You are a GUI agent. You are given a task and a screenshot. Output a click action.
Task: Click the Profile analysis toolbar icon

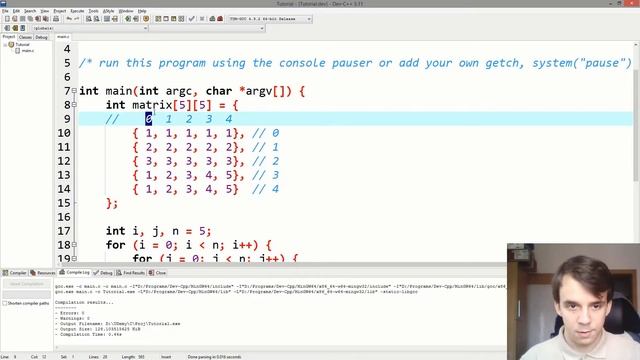click(212, 19)
